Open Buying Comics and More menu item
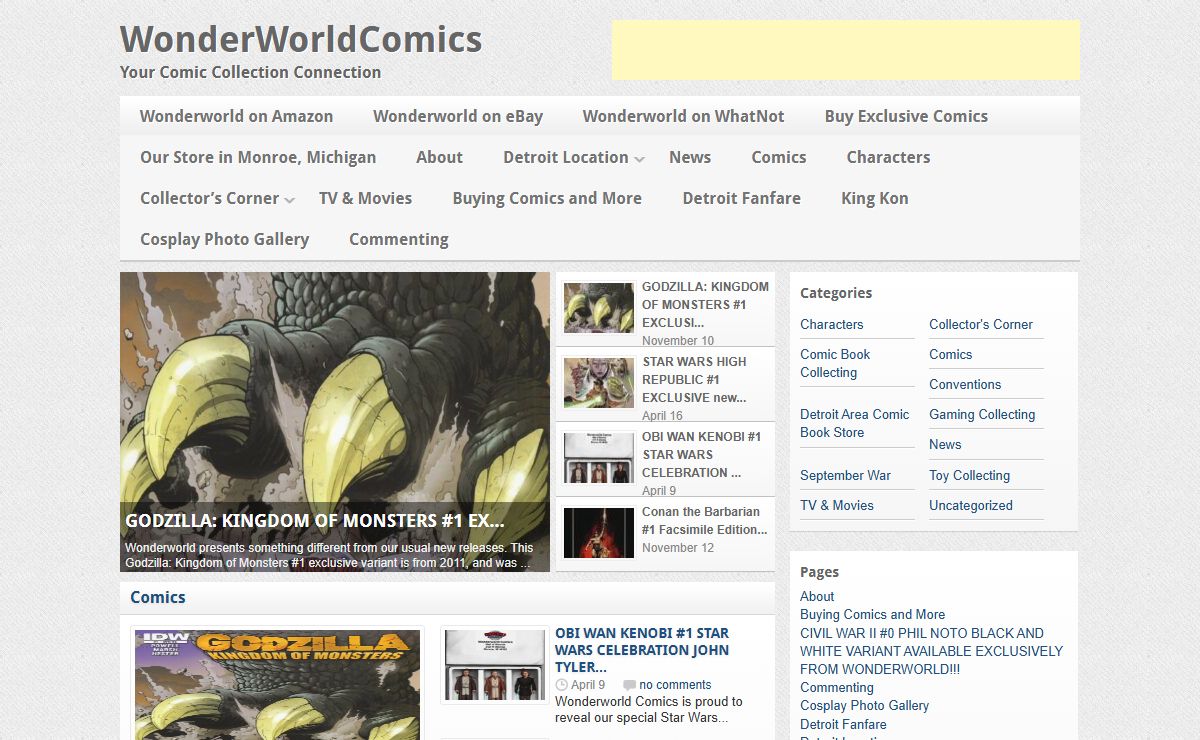1200x740 pixels. (x=547, y=198)
